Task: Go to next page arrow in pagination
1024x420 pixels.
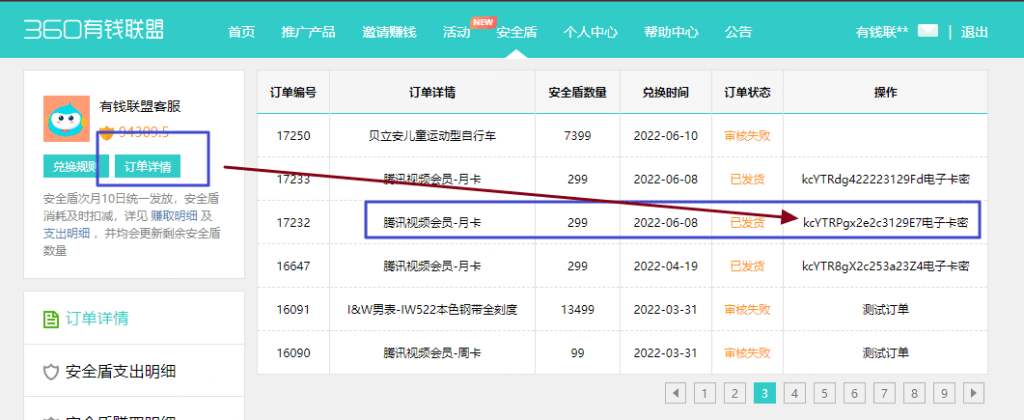Action: coord(974,393)
